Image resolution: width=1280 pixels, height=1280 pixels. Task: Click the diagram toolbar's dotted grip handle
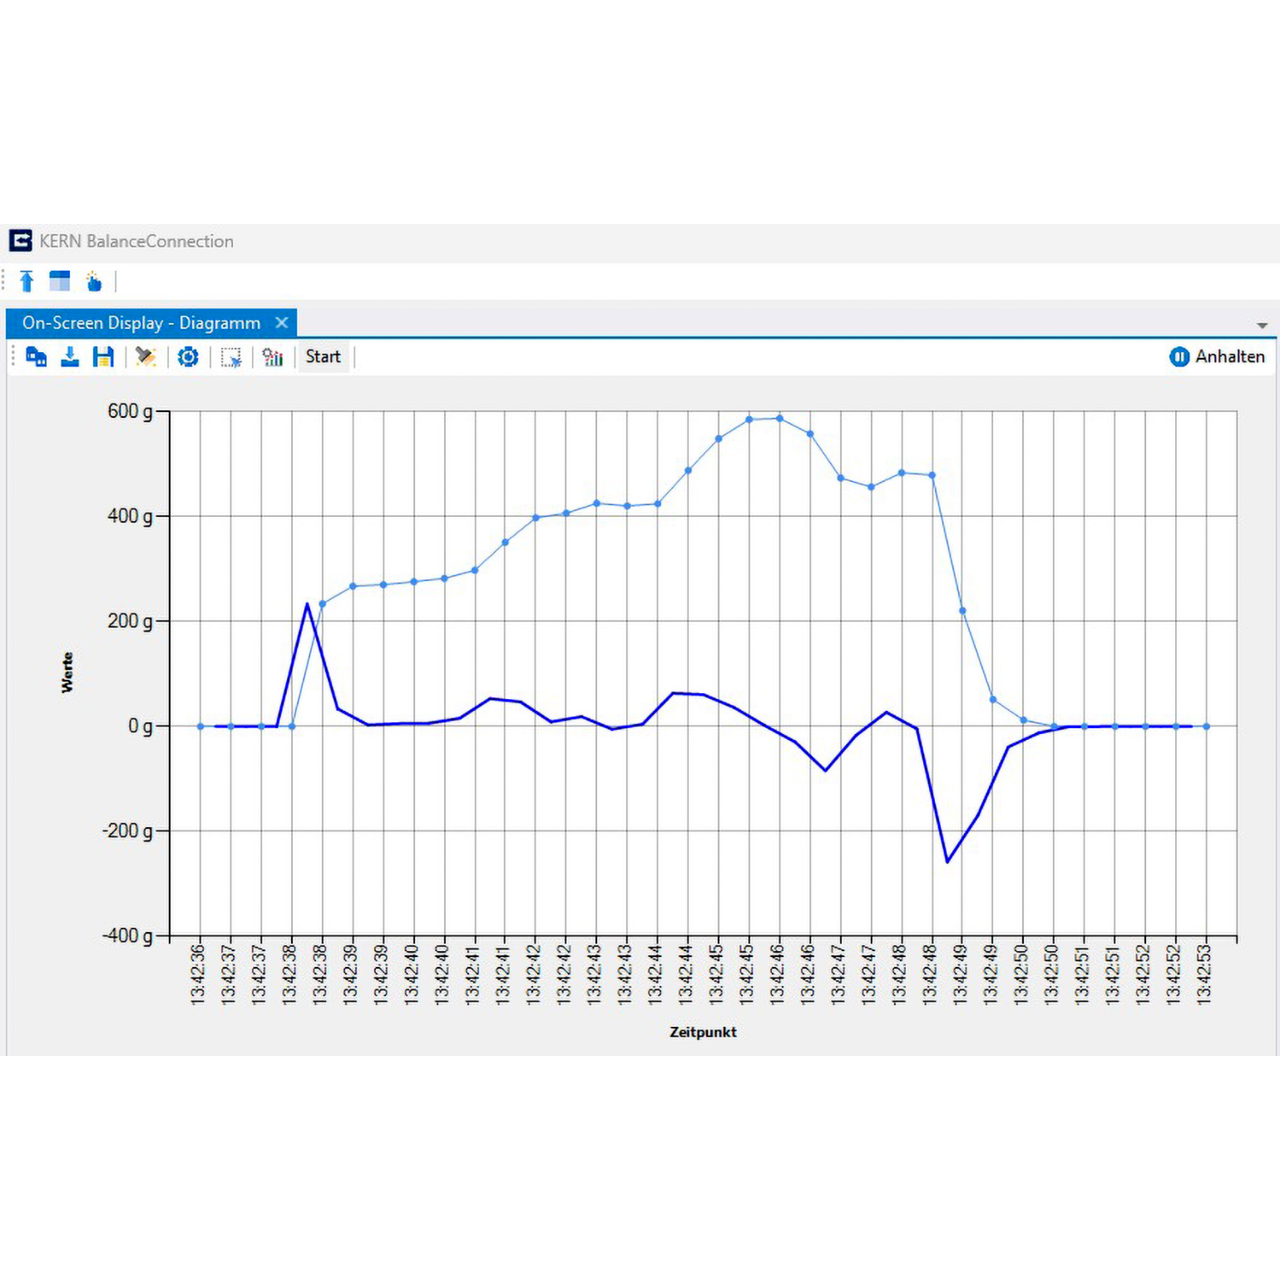click(x=13, y=357)
